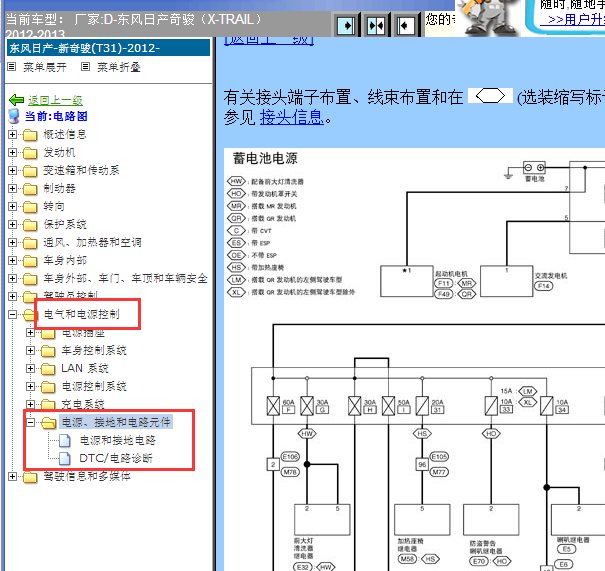The image size is (605, 571).
Task: Click the folder icon of 电源控制系统
Action: coord(48,387)
